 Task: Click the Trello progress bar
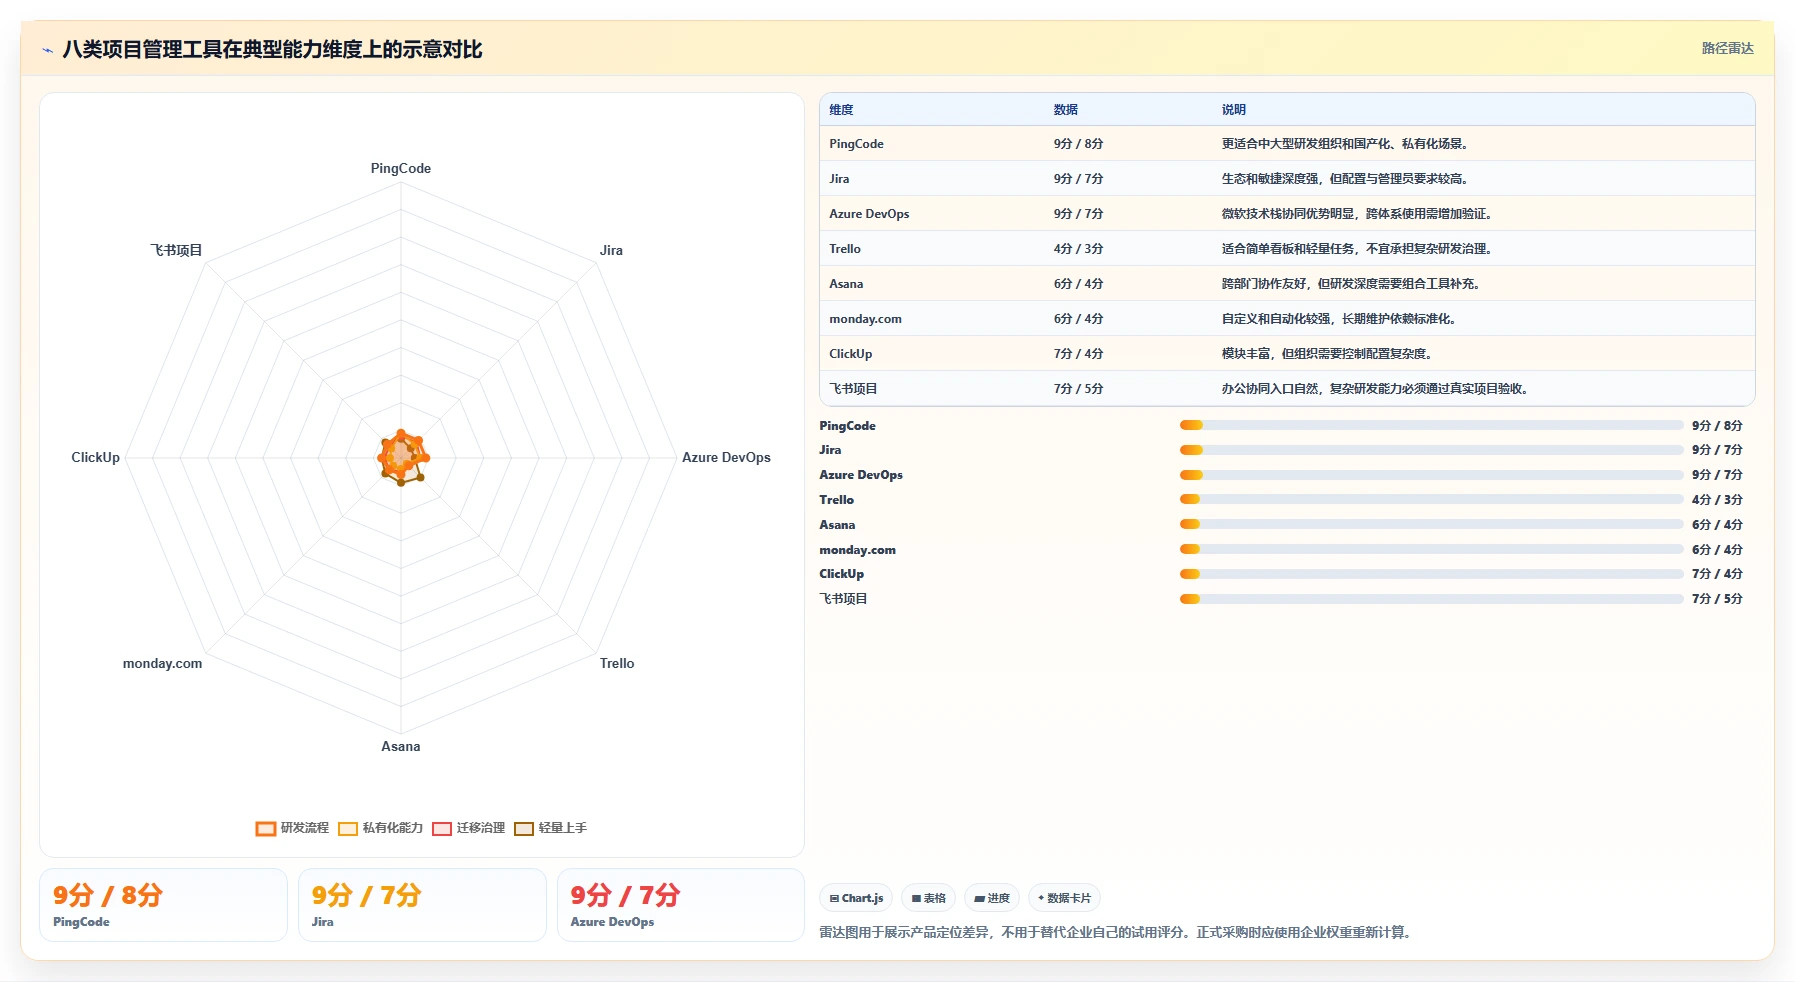[1431, 499]
